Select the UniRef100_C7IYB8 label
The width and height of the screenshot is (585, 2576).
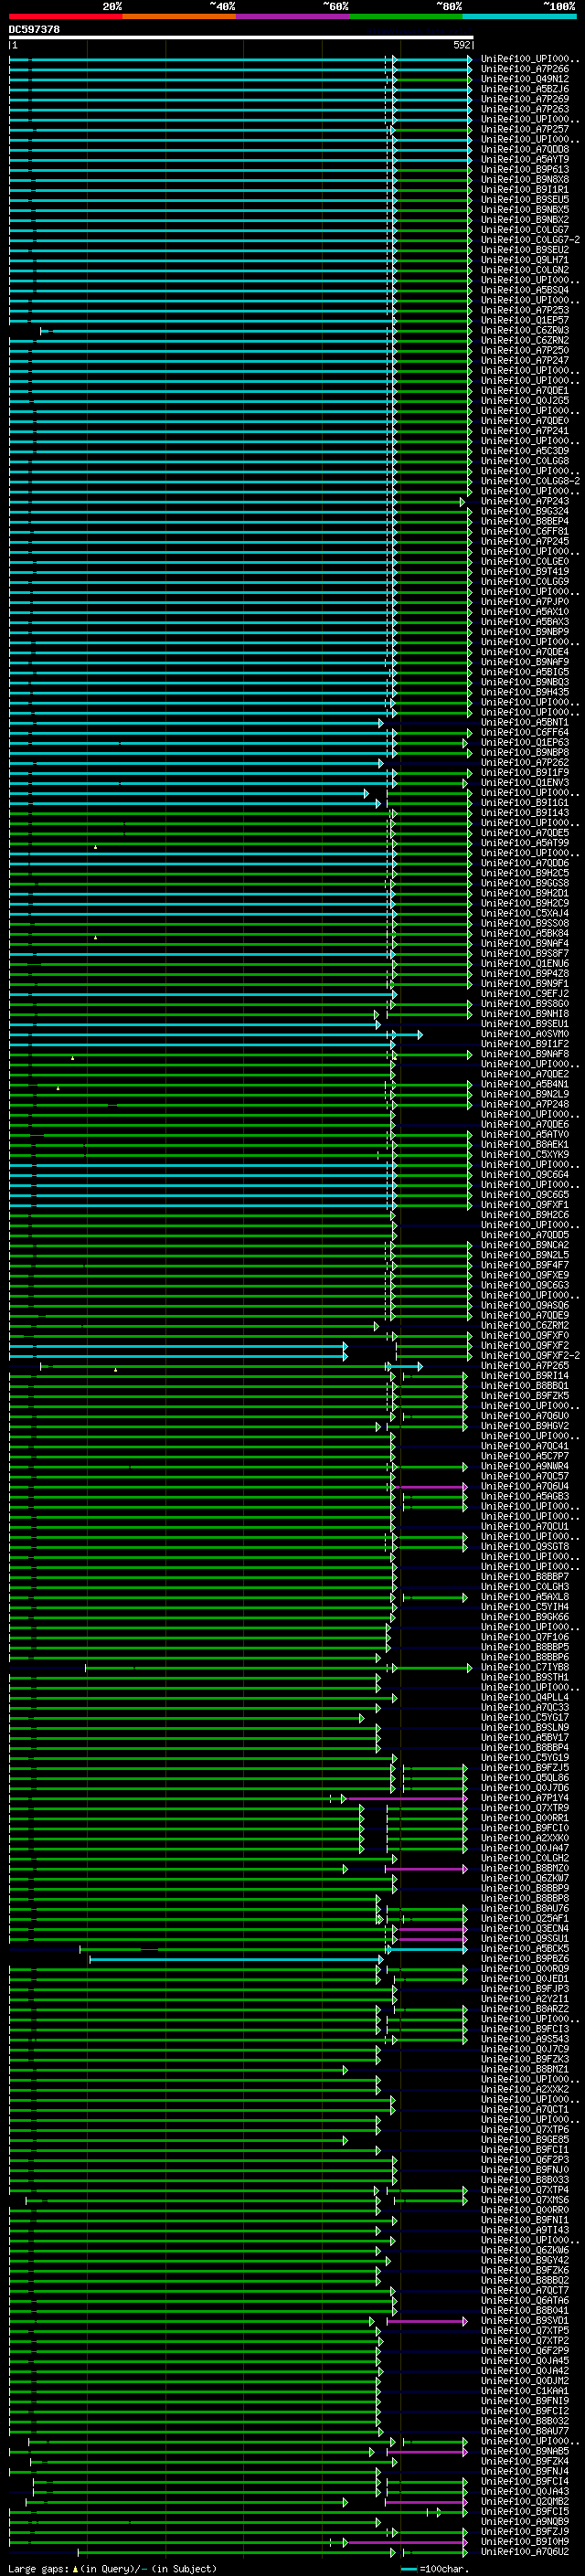point(525,1668)
